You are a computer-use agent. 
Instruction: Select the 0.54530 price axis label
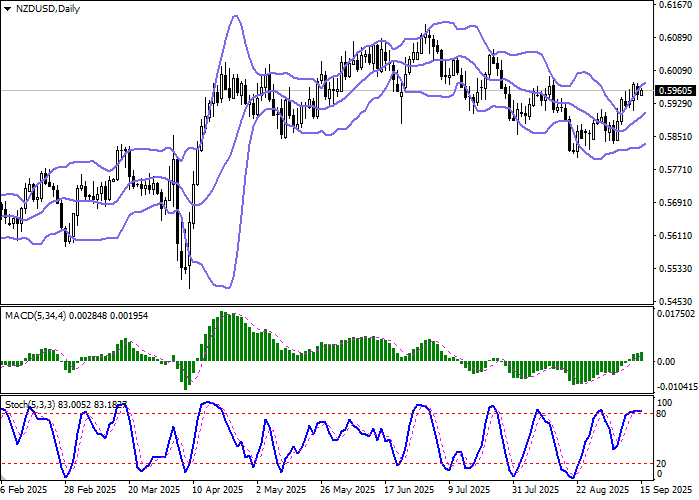pos(674,301)
